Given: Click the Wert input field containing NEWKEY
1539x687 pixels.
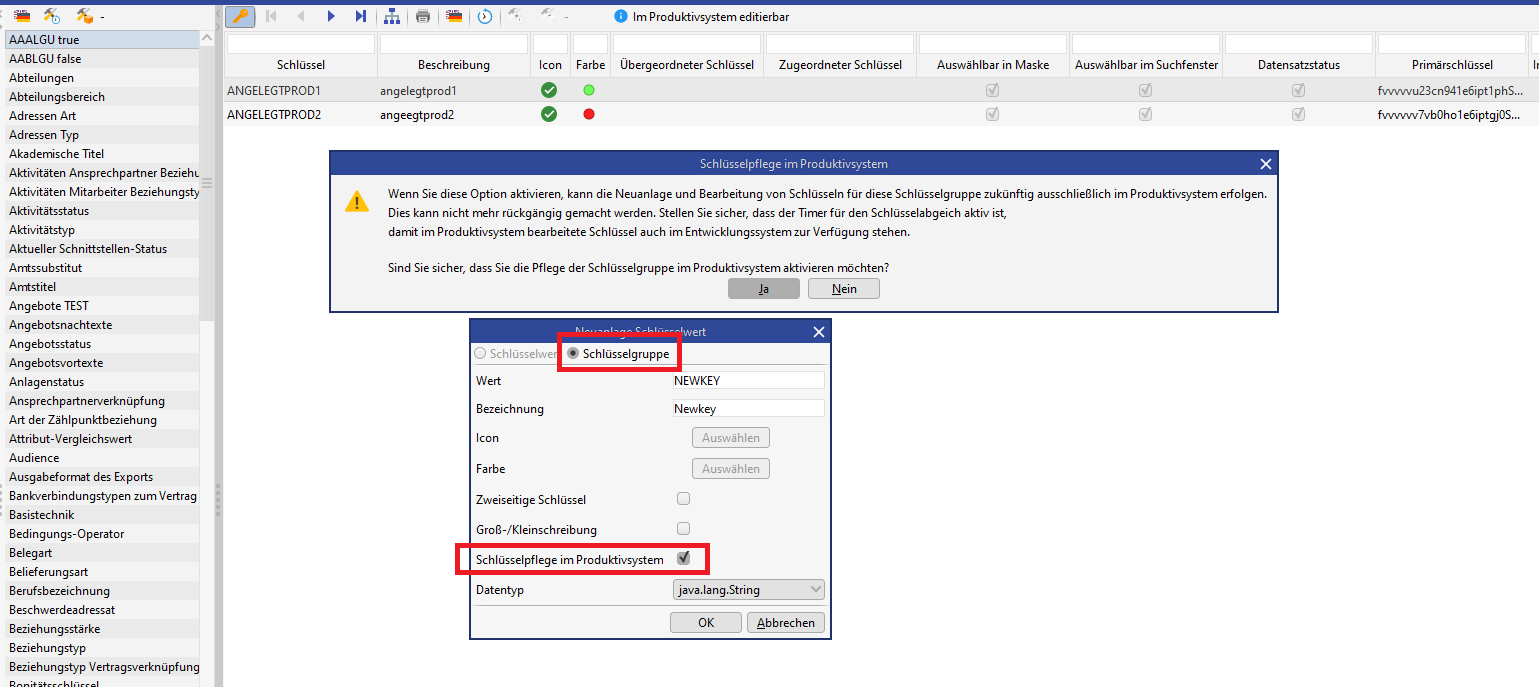Looking at the screenshot, I should (748, 381).
